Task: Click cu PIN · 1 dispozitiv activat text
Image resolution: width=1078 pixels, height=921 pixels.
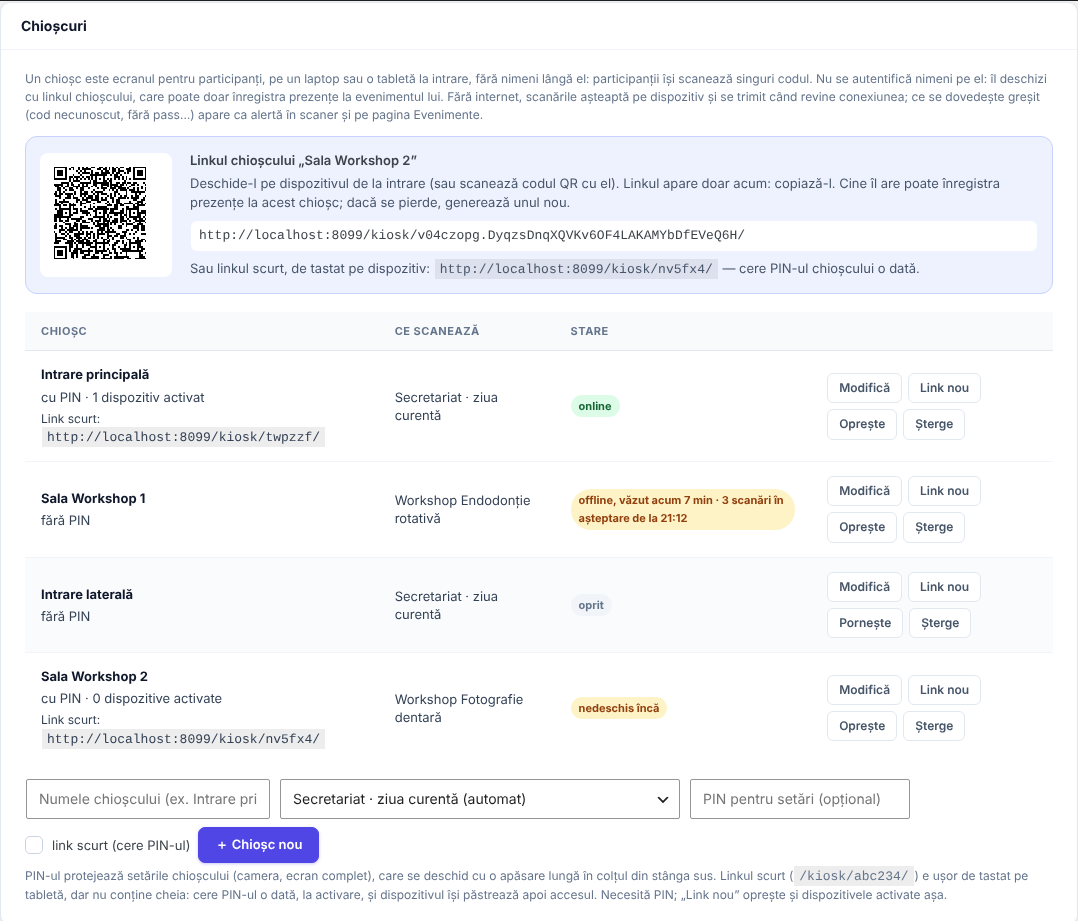Action: pos(122,397)
